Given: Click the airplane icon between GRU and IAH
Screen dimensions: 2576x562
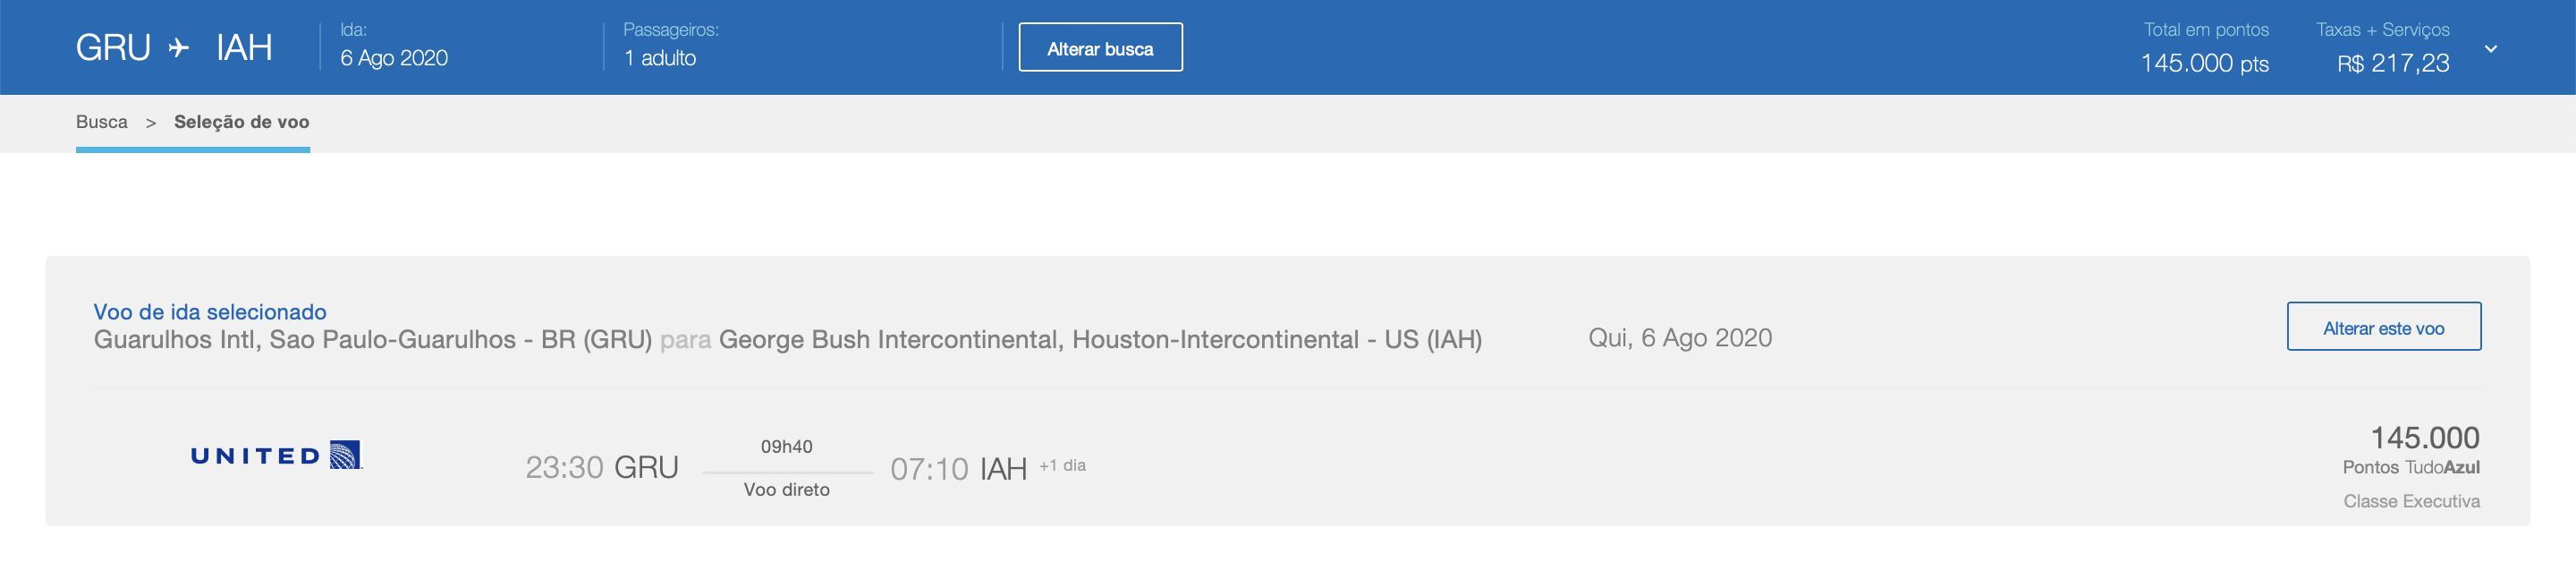Looking at the screenshot, I should tap(179, 48).
